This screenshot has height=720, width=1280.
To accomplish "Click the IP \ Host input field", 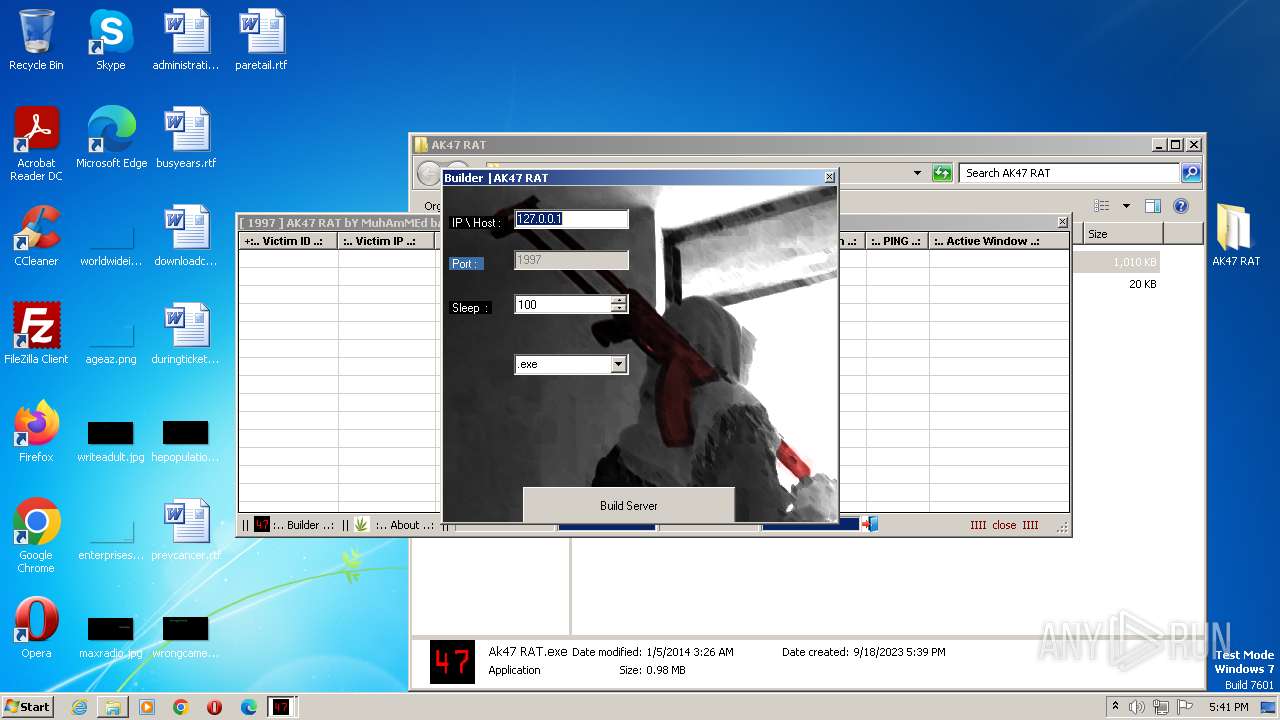I will pos(571,219).
